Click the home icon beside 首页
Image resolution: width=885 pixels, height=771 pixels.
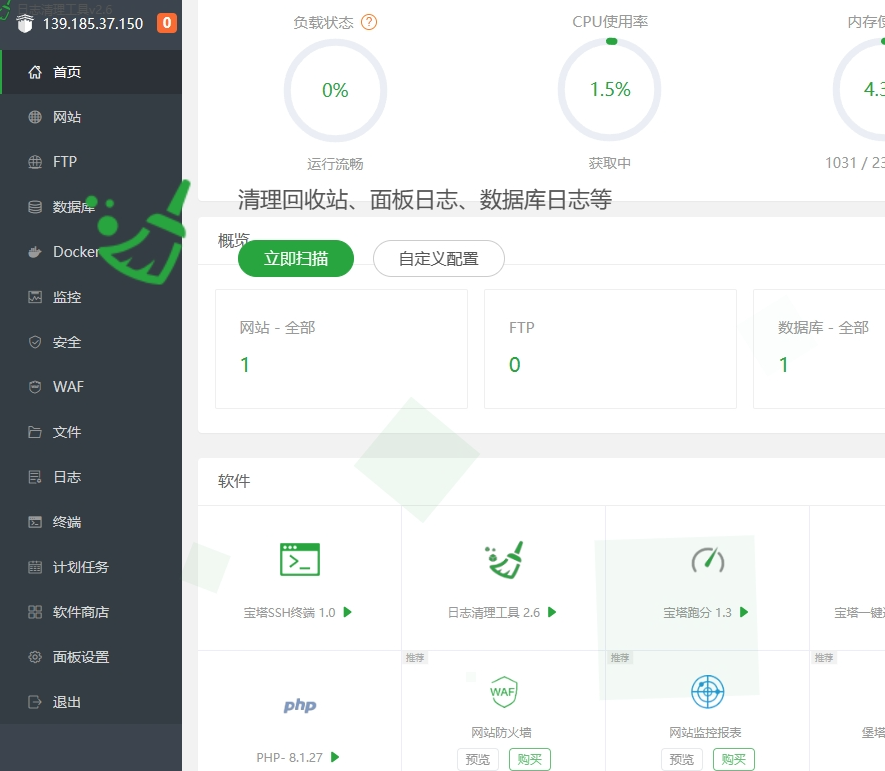click(35, 72)
